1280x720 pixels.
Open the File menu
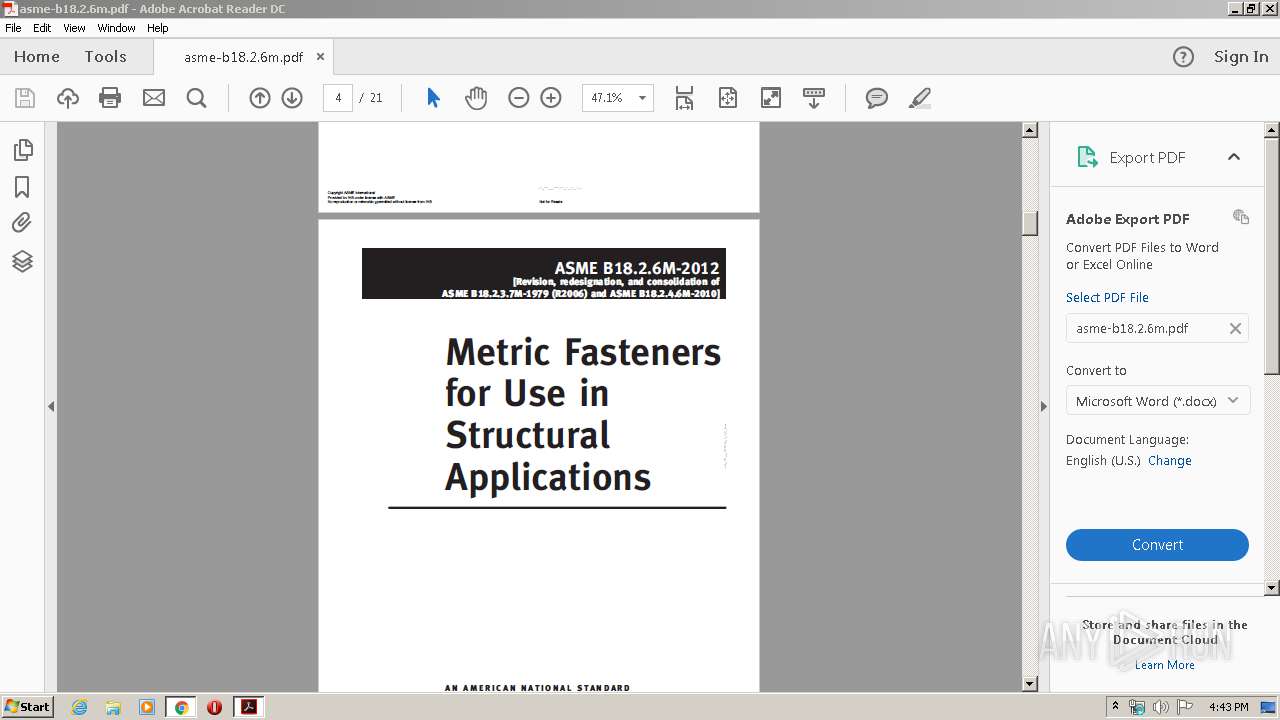[13, 28]
